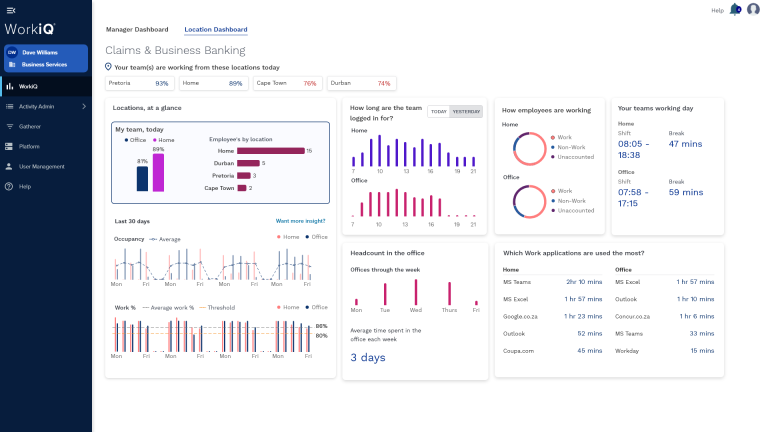Click the Home employees bar showing 15
768x432 pixels.
click(x=271, y=151)
